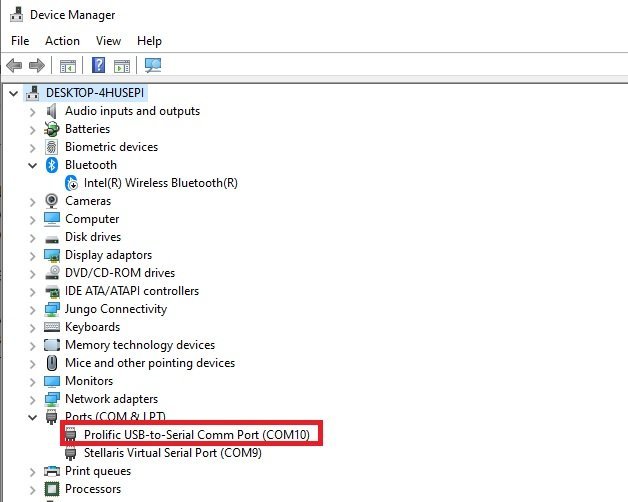Viewport: 628px width, 502px height.
Task: Select the Biometric devices label
Action: 111,147
